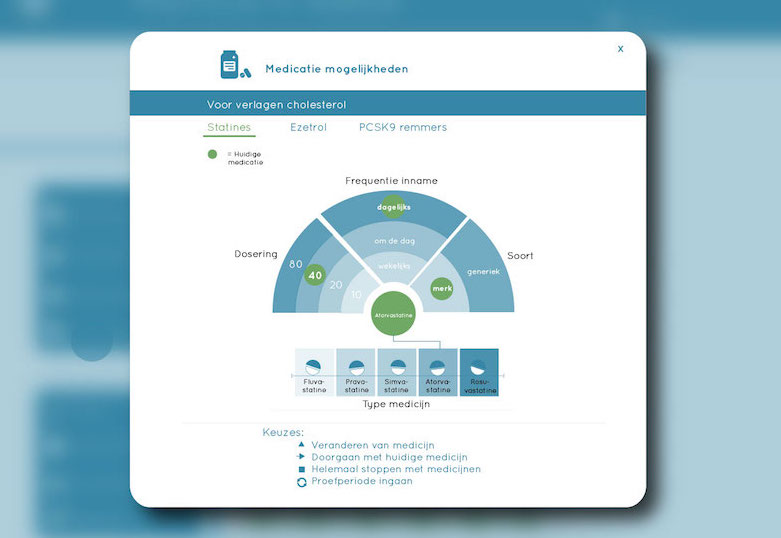Select the 'dagelijks' frequency option
This screenshot has width=781, height=538.
coord(394,207)
